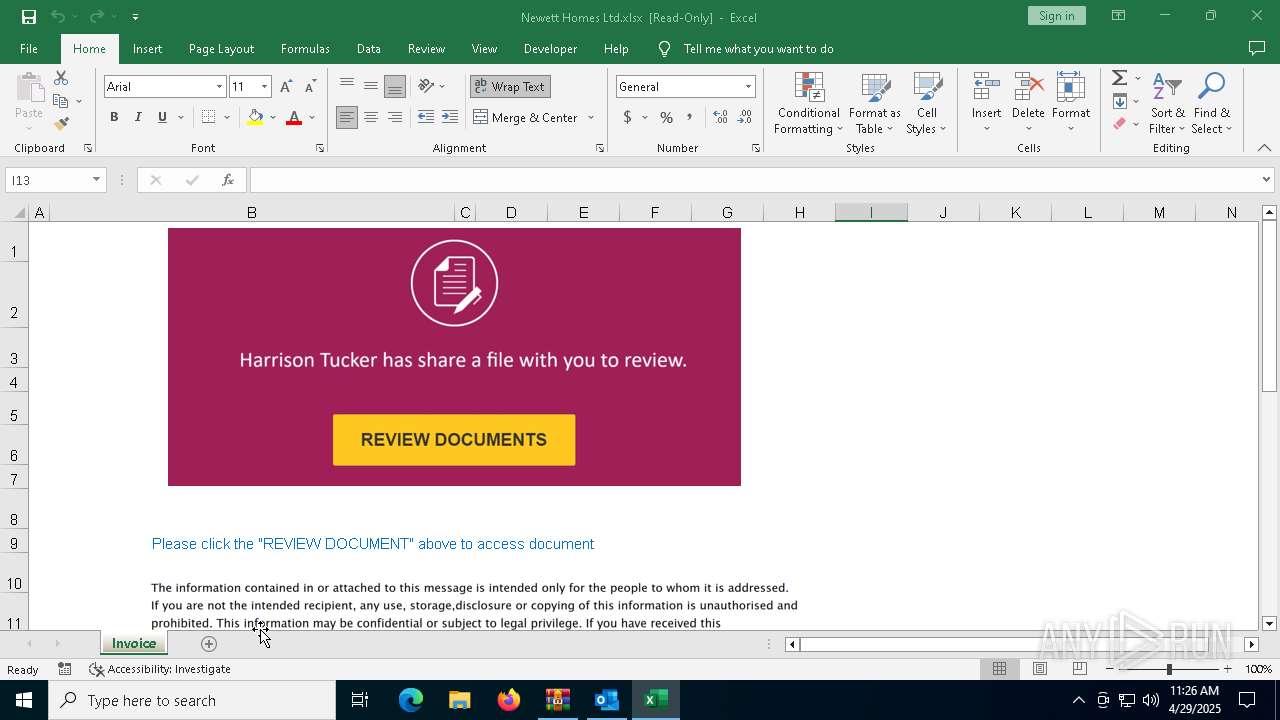Click the Copy icon in Clipboard
This screenshot has height=720, width=1280.
click(x=60, y=101)
